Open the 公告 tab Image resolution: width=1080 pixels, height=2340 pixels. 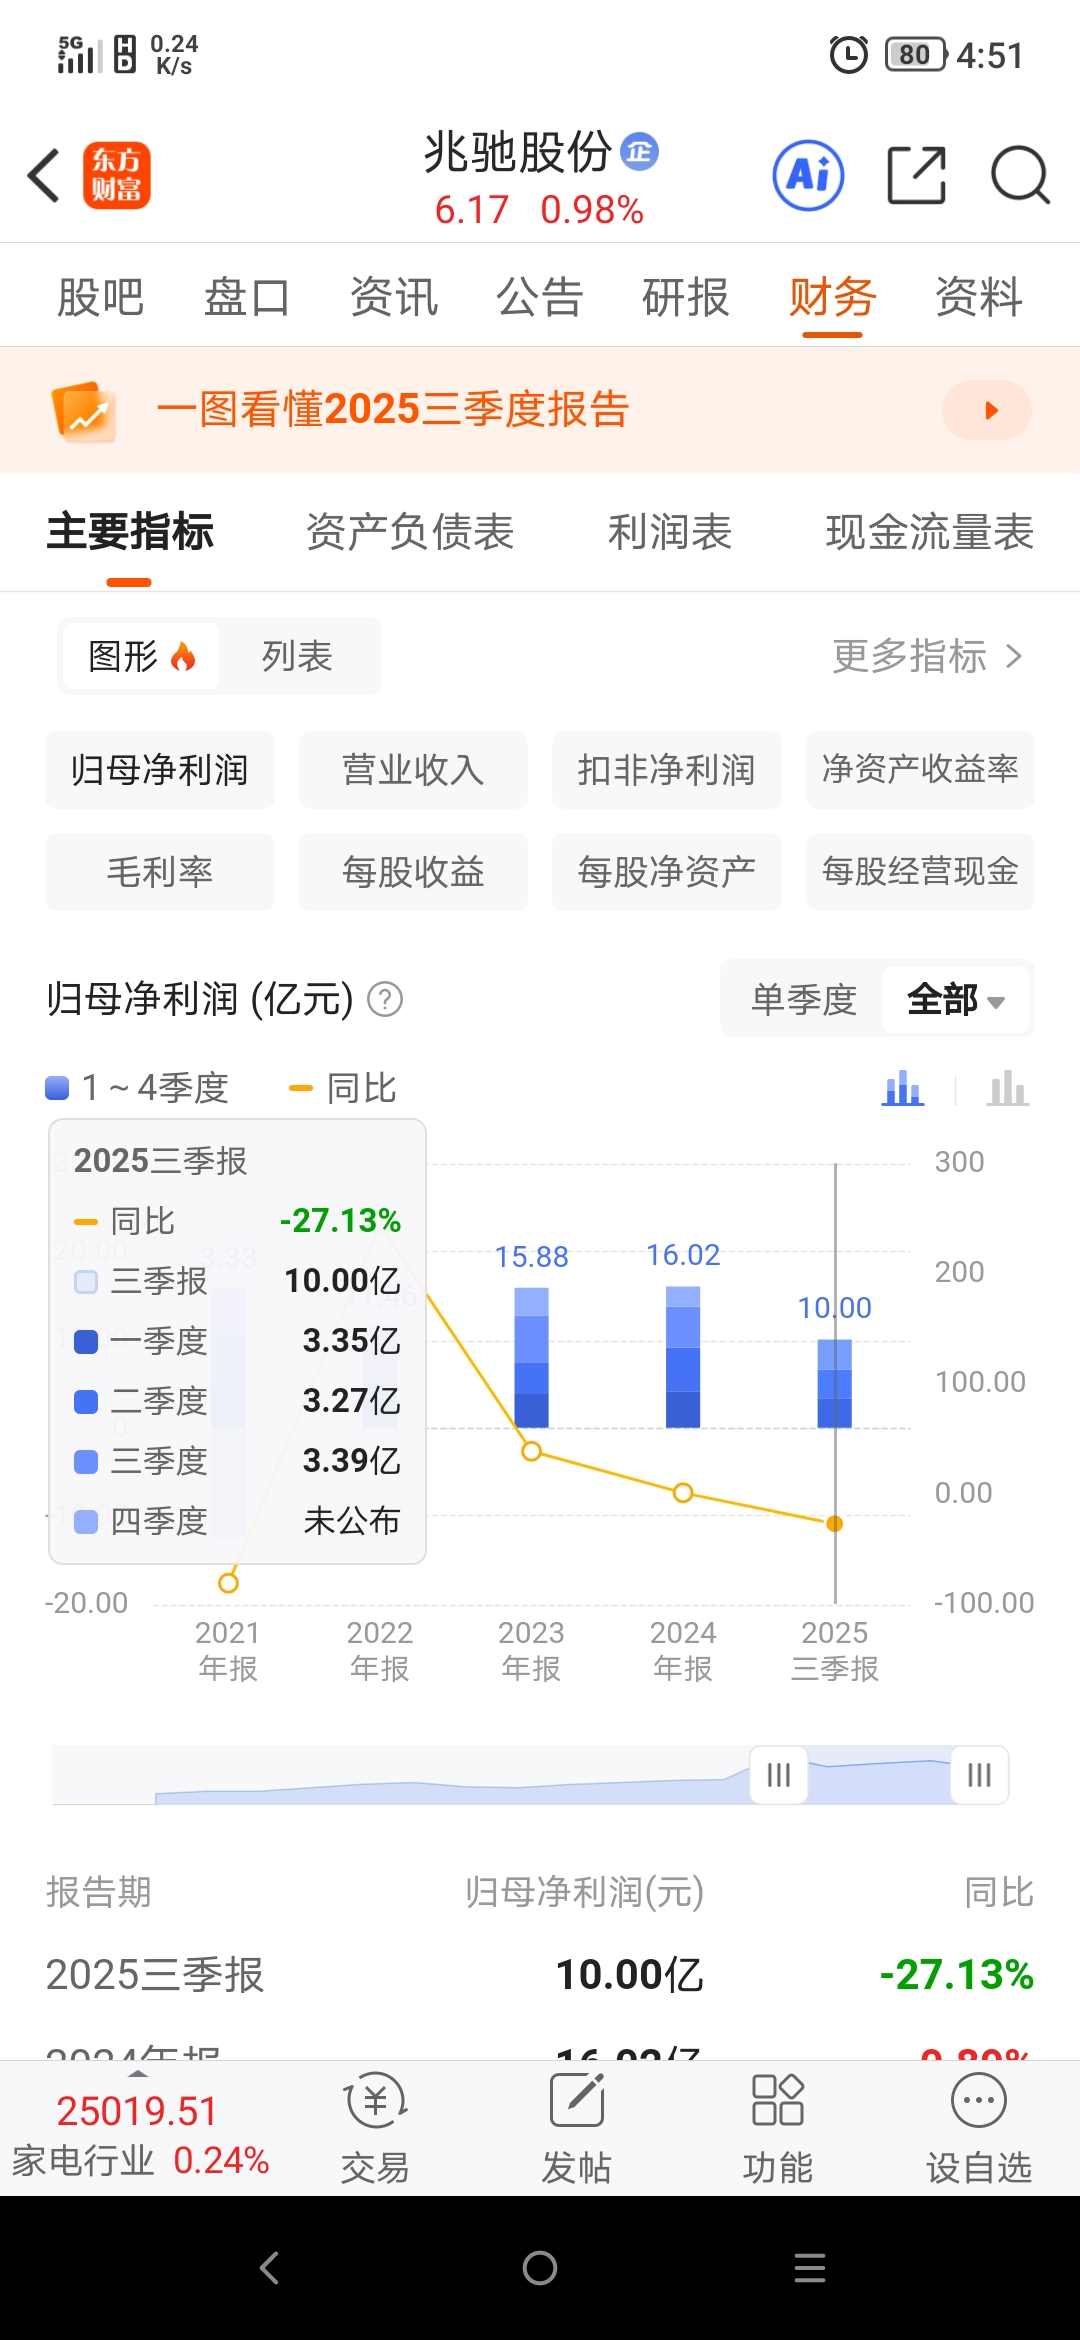tap(540, 297)
